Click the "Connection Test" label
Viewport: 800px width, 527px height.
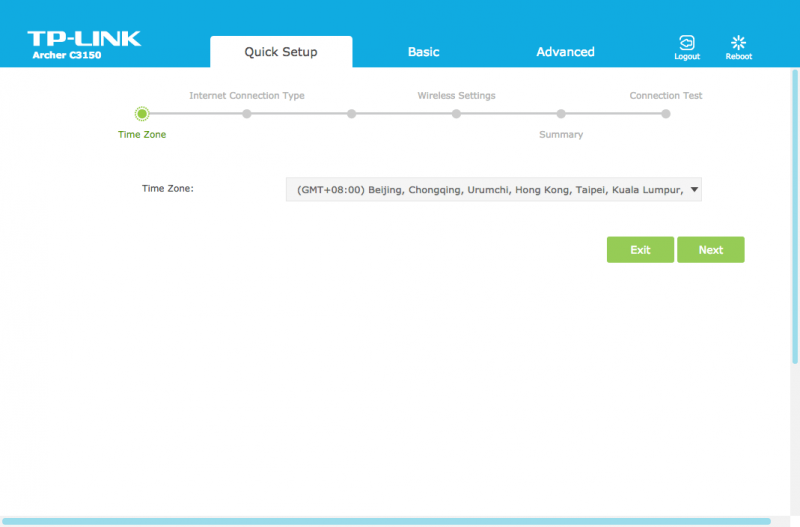coord(666,95)
